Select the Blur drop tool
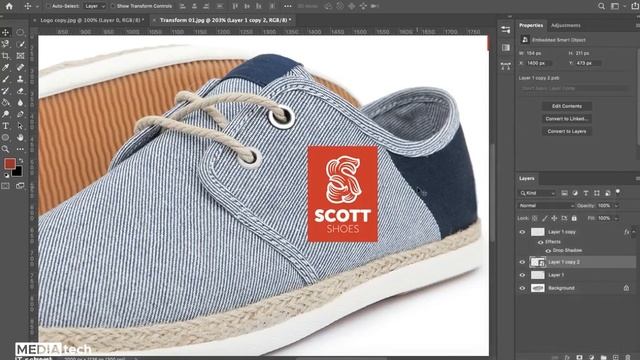Screen dimensions: 640x360 click(20, 102)
